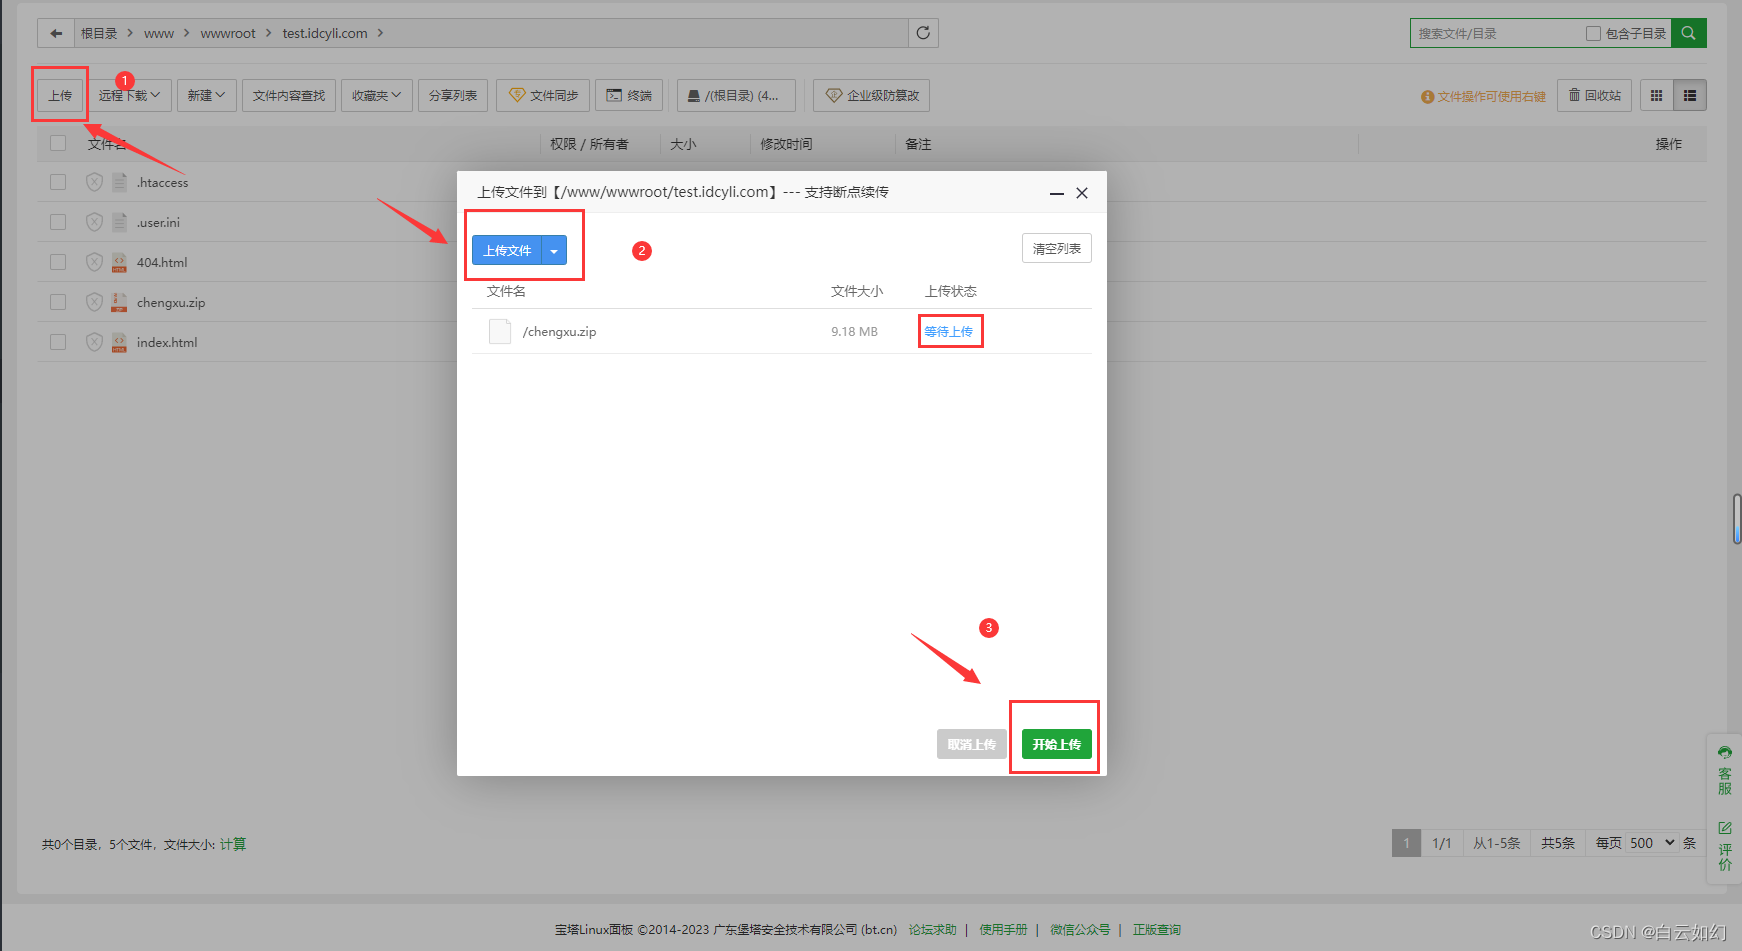The height and width of the screenshot is (951, 1742).
Task: Close the upload dialog
Action: coord(1082,193)
